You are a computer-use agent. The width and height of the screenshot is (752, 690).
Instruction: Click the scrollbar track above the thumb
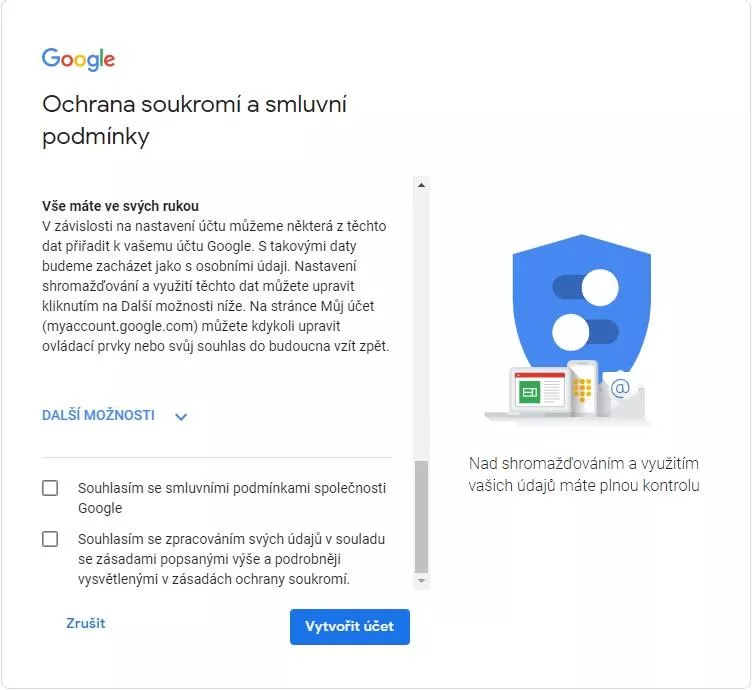[x=421, y=326]
